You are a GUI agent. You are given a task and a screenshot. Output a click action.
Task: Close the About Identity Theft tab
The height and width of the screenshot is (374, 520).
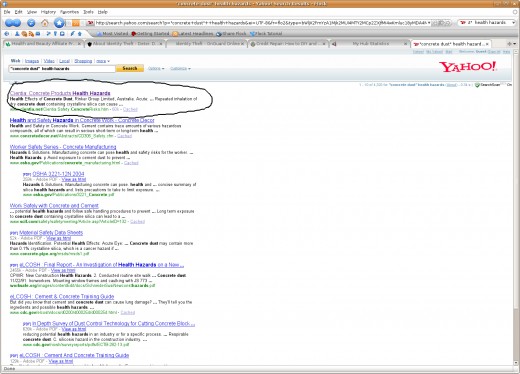point(161,44)
